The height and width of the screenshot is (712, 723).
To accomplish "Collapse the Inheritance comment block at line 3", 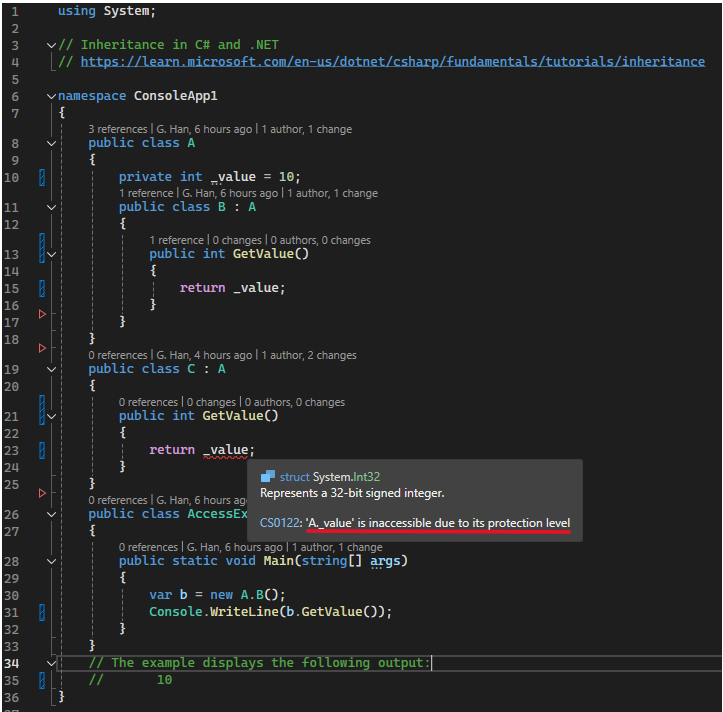I will click(x=52, y=45).
